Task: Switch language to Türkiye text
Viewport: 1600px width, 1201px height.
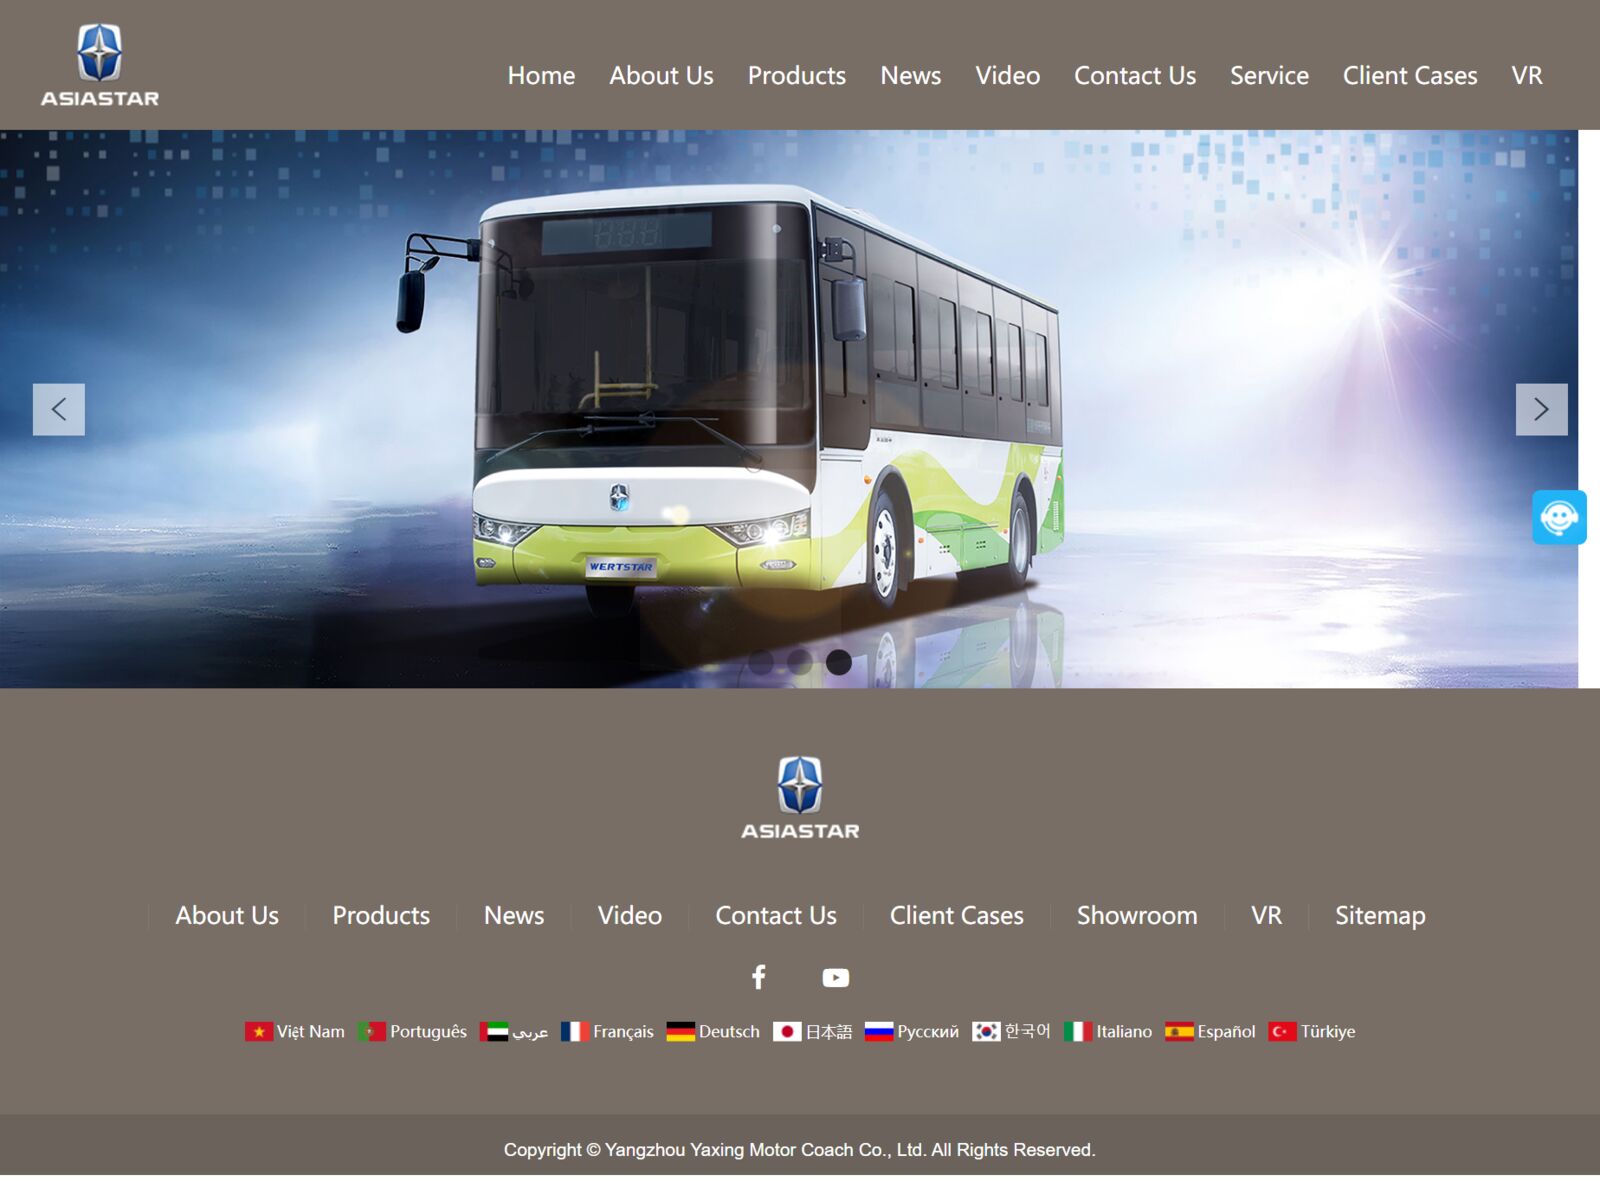Action: click(1328, 1031)
